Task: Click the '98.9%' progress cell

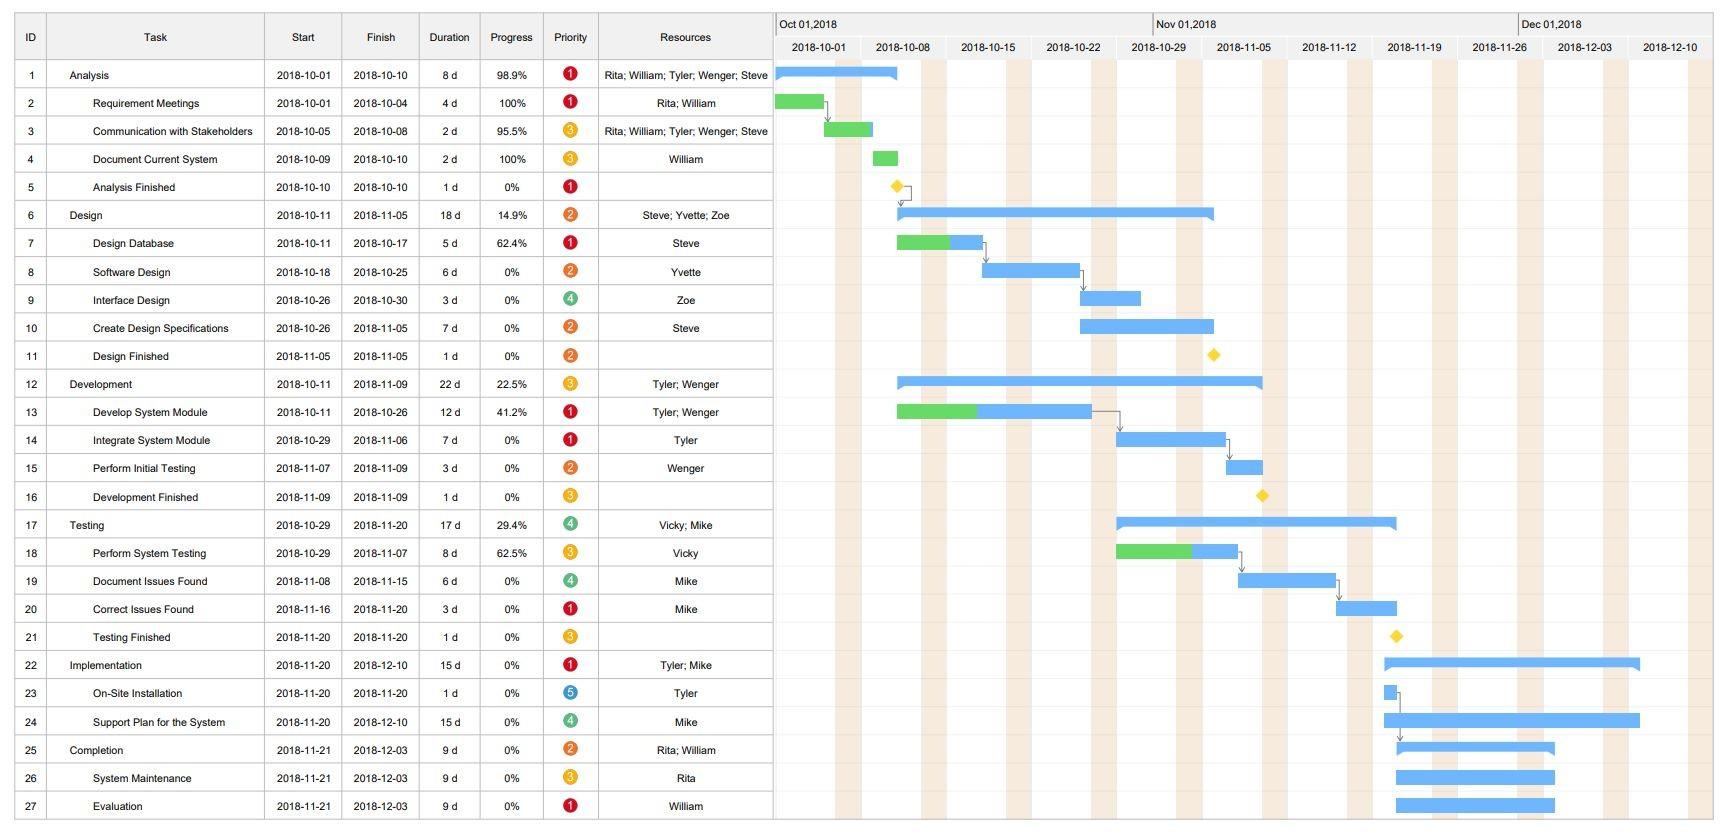Action: [512, 75]
